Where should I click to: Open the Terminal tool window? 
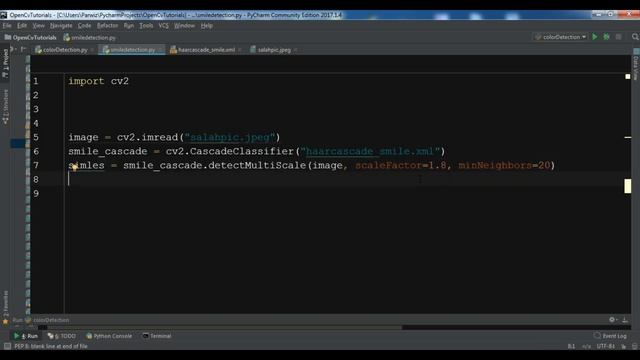point(157,336)
